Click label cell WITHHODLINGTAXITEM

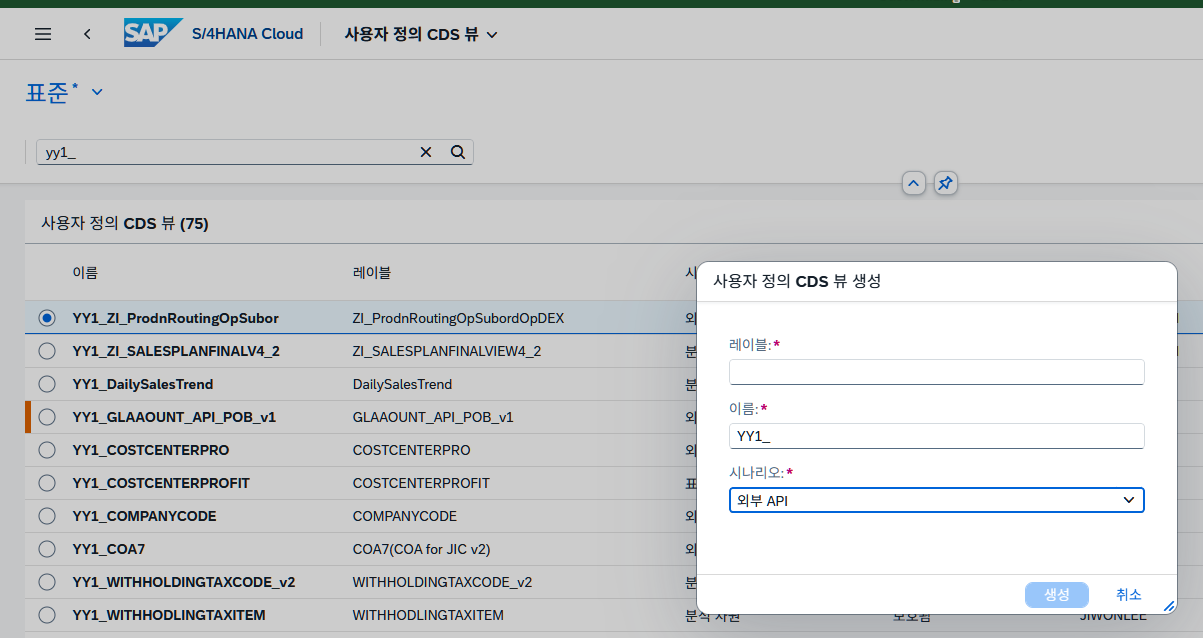(x=428, y=615)
